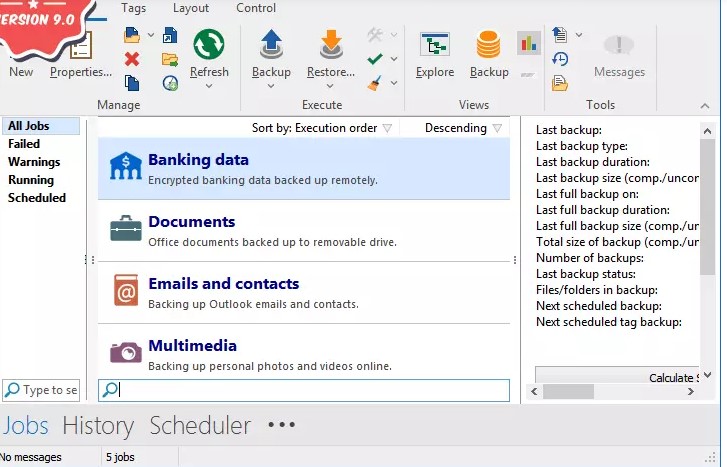
Task: Click magnifier icon in the job search box
Action: tap(110, 390)
